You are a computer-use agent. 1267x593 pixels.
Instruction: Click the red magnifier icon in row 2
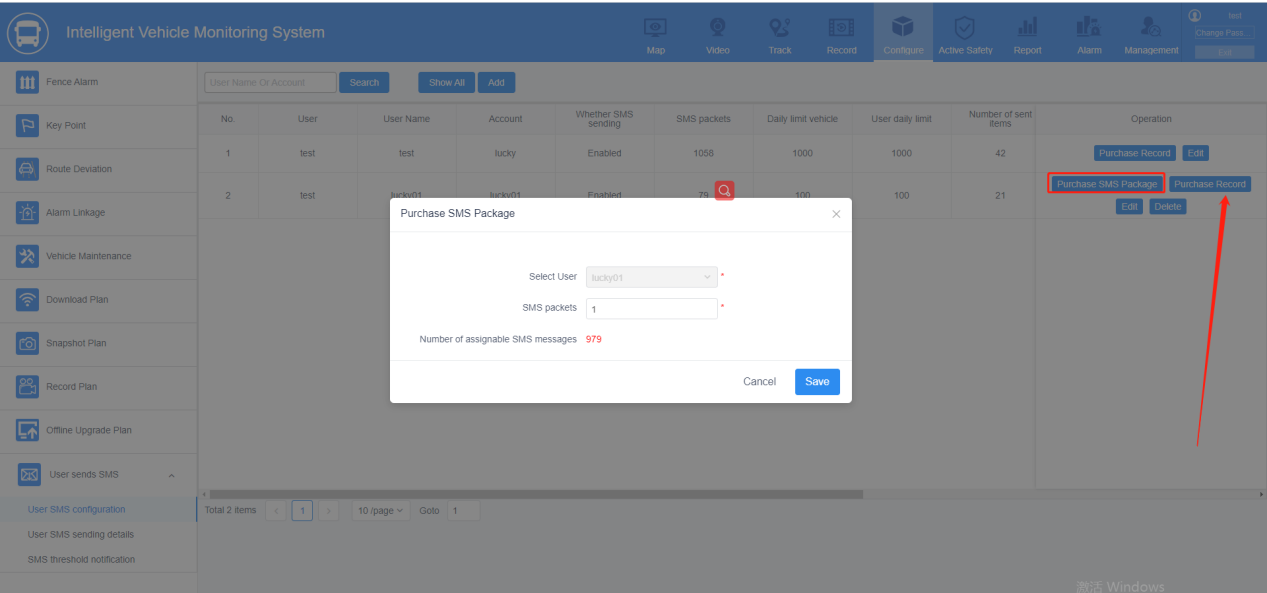[x=724, y=190]
